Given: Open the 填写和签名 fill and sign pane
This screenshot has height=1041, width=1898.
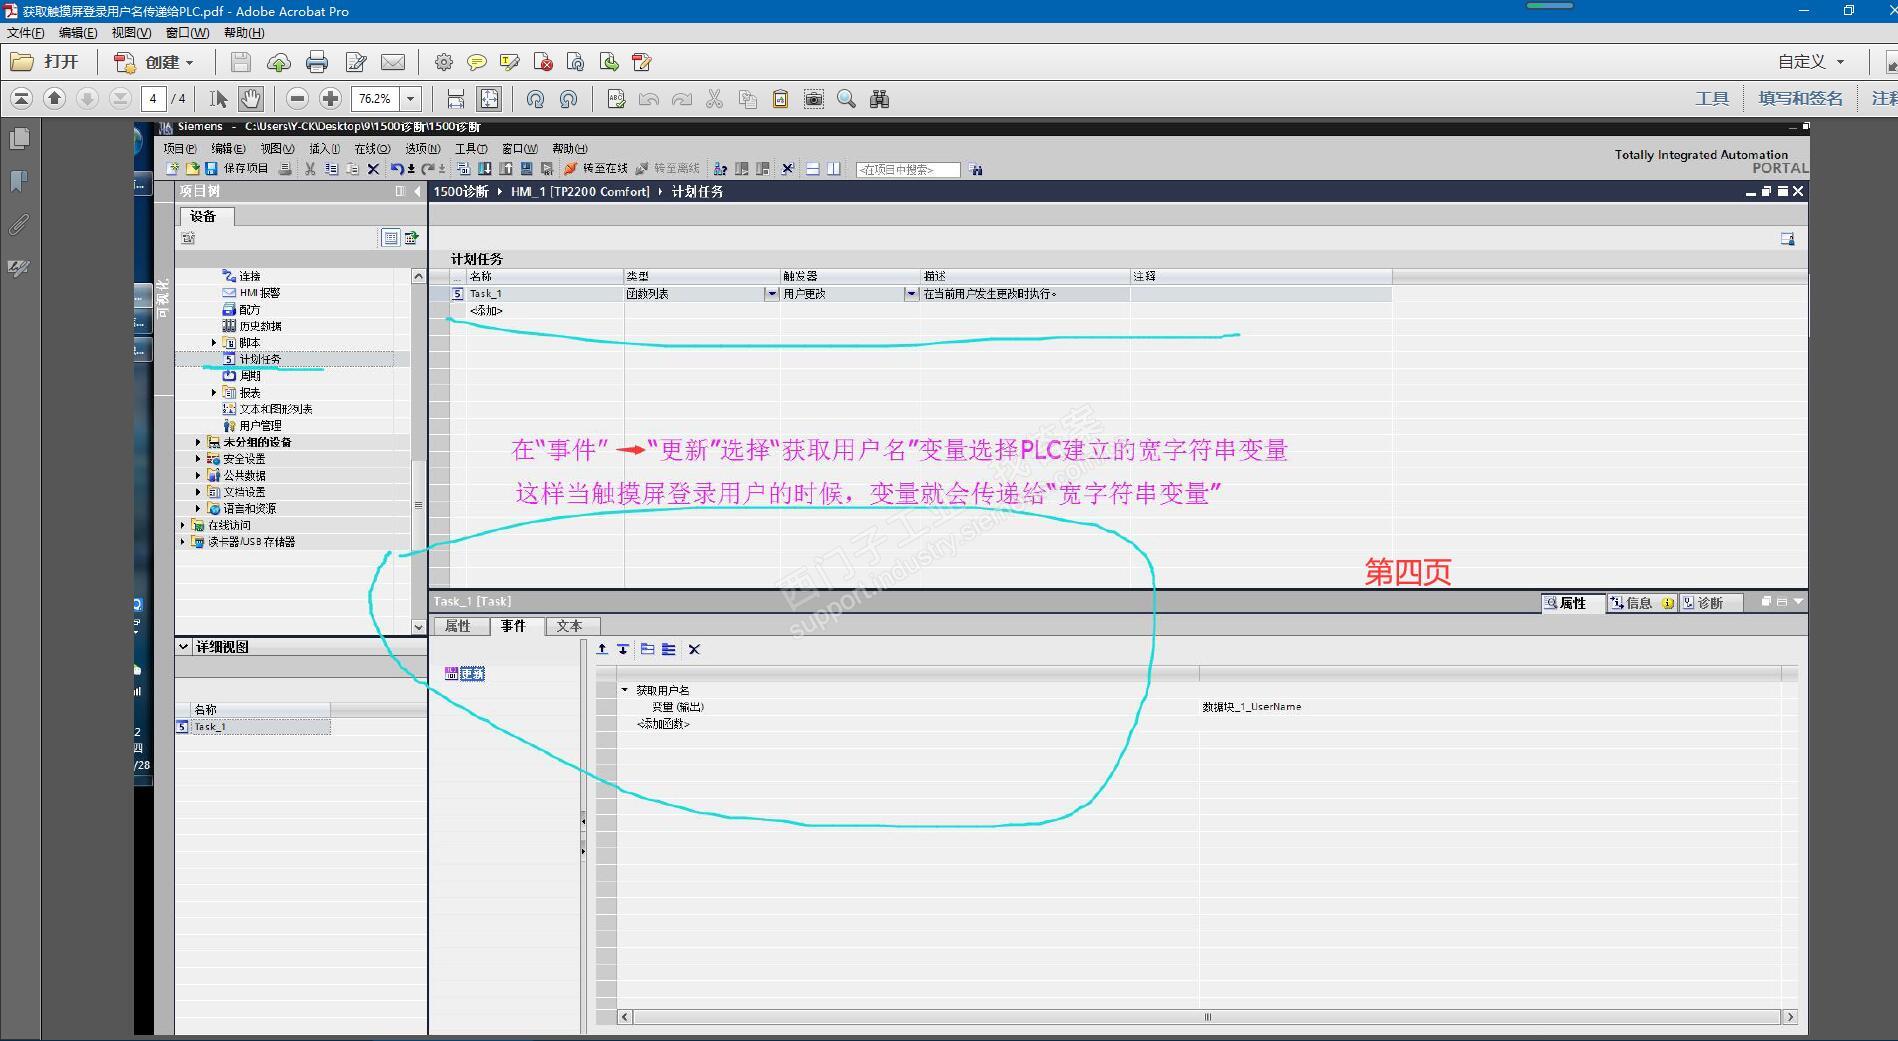Looking at the screenshot, I should pyautogui.click(x=1800, y=98).
